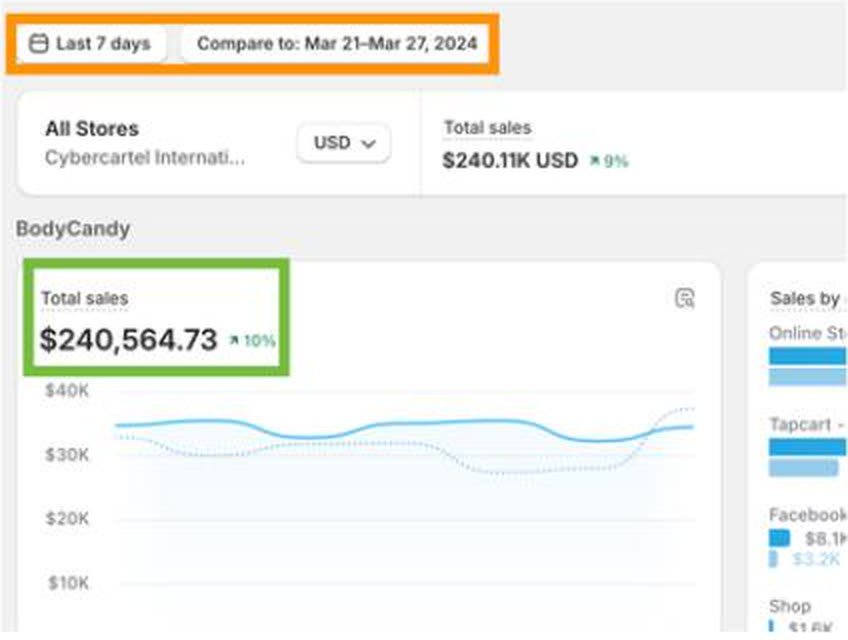The image size is (848, 640).
Task: Open the report view icon on sales chart
Action: [685, 298]
